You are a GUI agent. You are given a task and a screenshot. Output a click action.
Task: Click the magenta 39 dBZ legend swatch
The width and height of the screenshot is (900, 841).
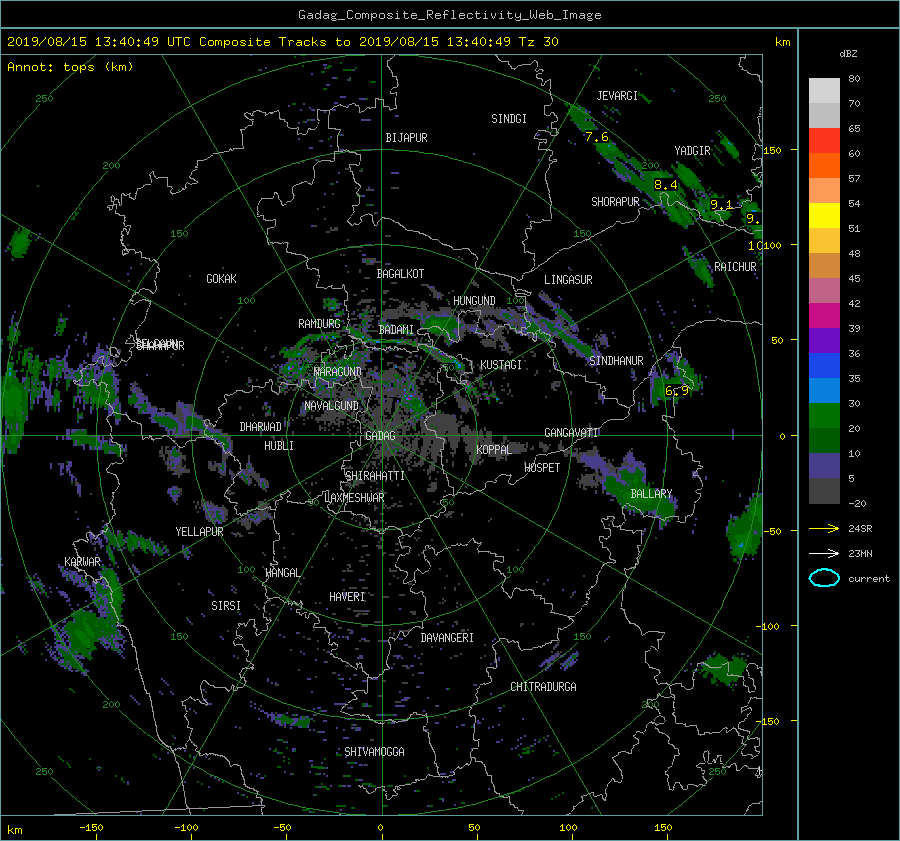(x=824, y=316)
